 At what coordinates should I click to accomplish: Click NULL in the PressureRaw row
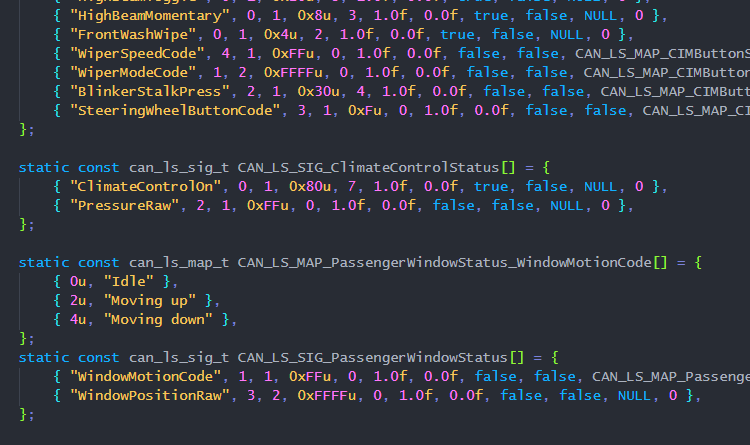(x=566, y=206)
